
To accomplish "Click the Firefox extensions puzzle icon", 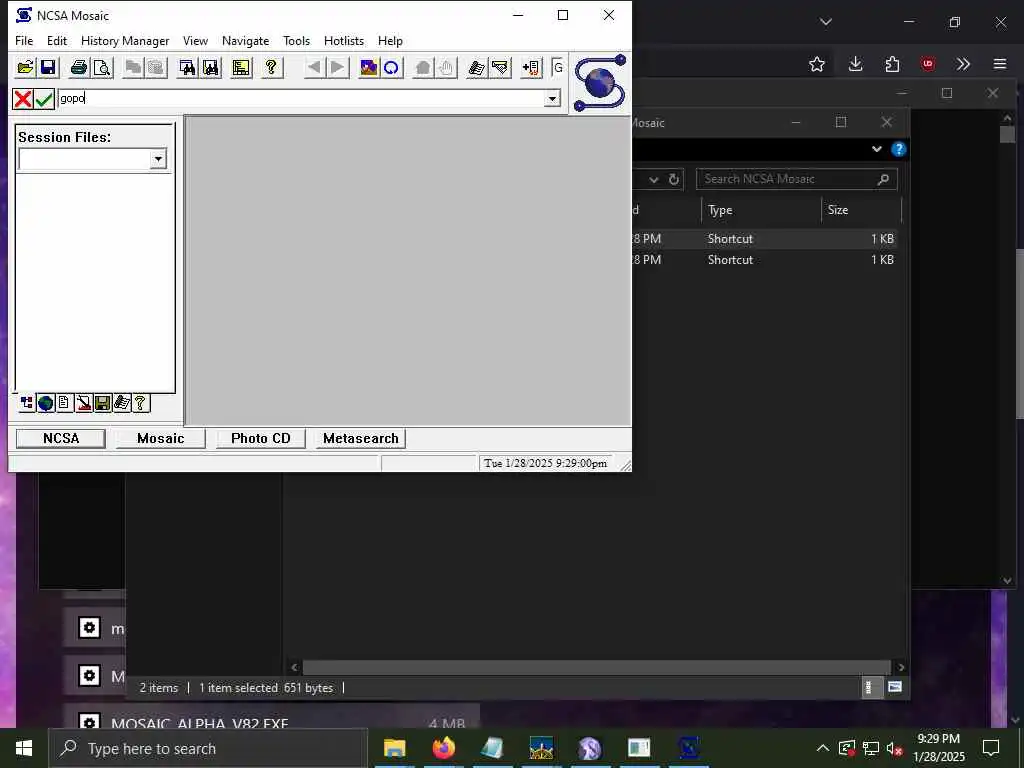I will (x=892, y=64).
